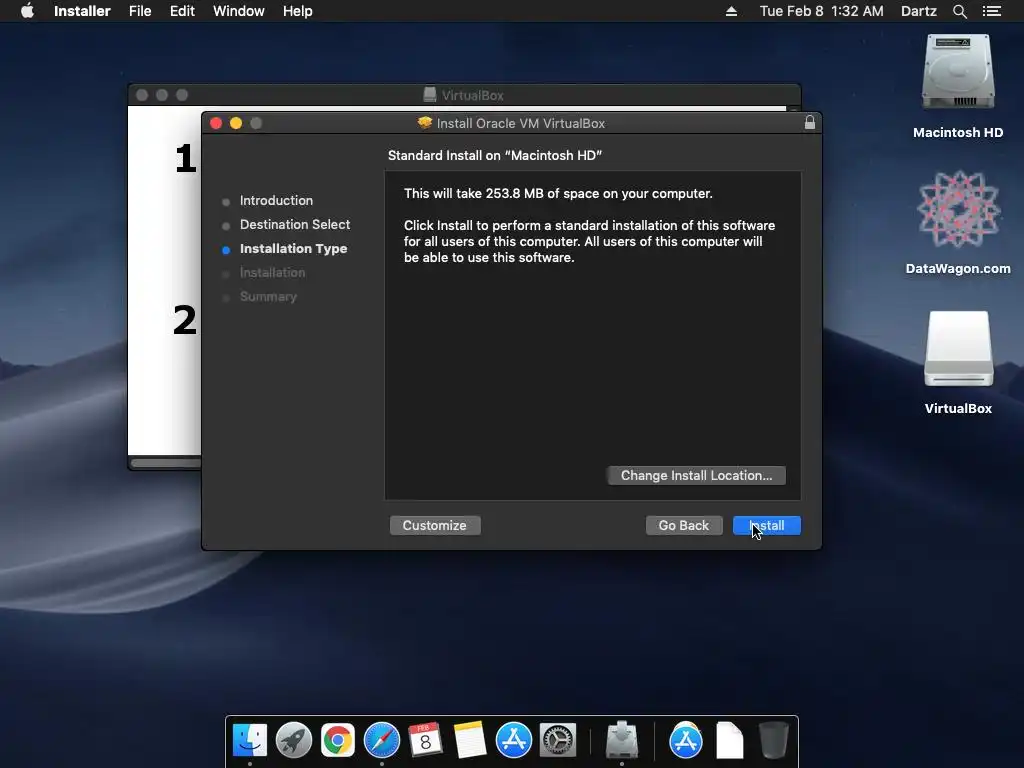1024x768 pixels.
Task: Open the Applications folder in Dock
Action: 686,740
